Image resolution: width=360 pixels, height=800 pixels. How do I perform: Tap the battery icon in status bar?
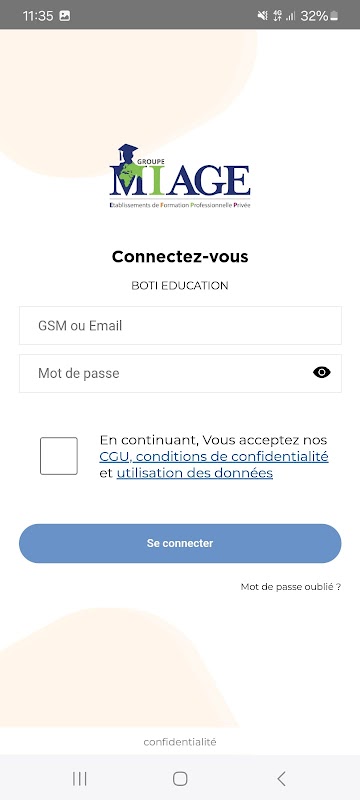click(x=334, y=16)
